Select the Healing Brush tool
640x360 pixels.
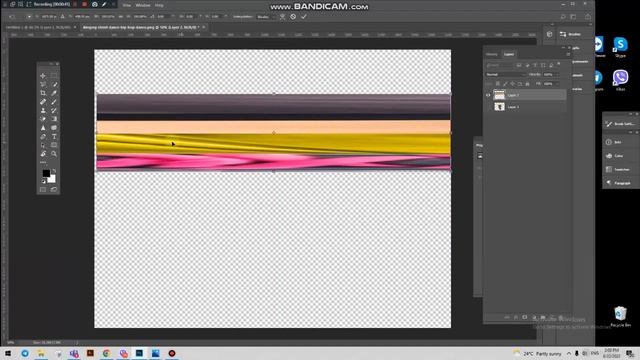pos(43,102)
